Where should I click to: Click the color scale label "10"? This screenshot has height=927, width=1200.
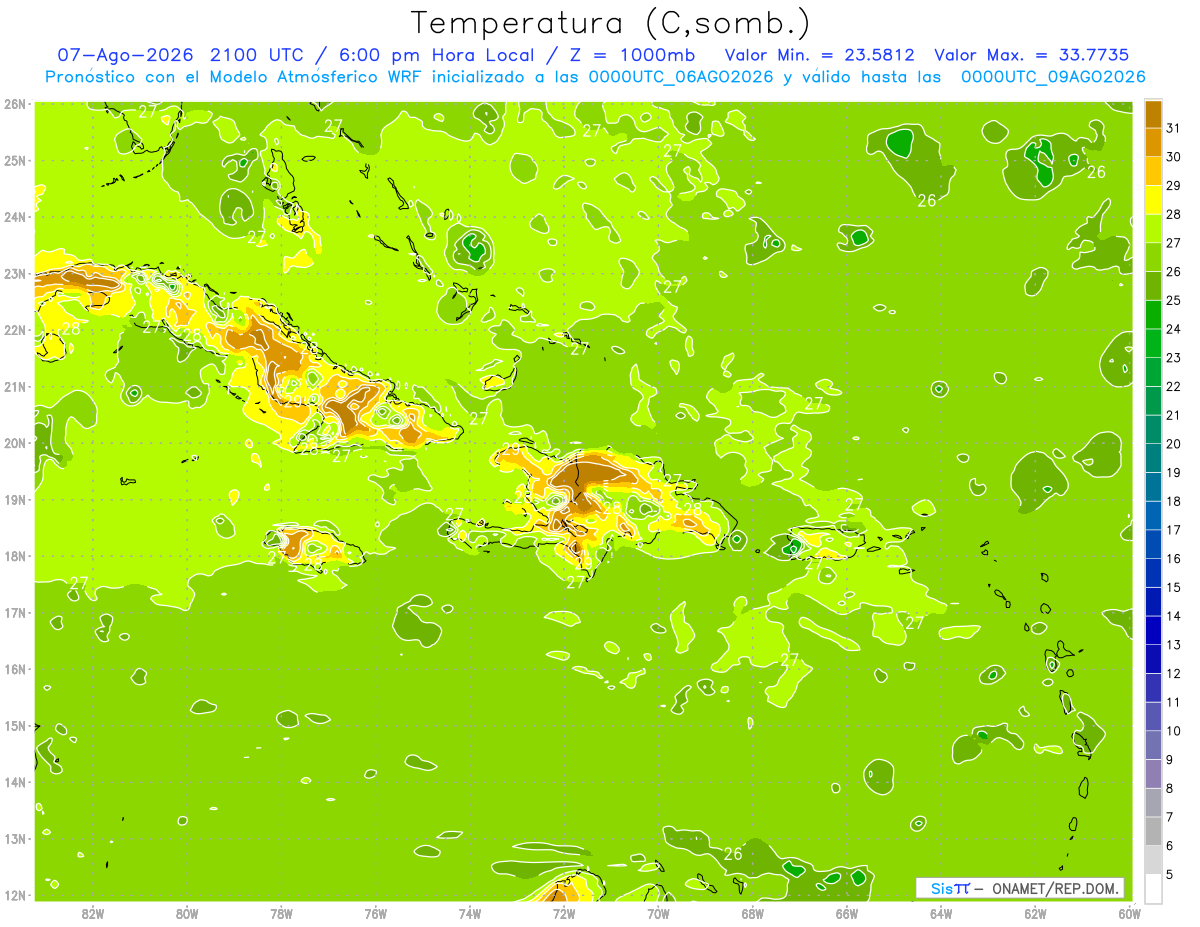pyautogui.click(x=1173, y=731)
